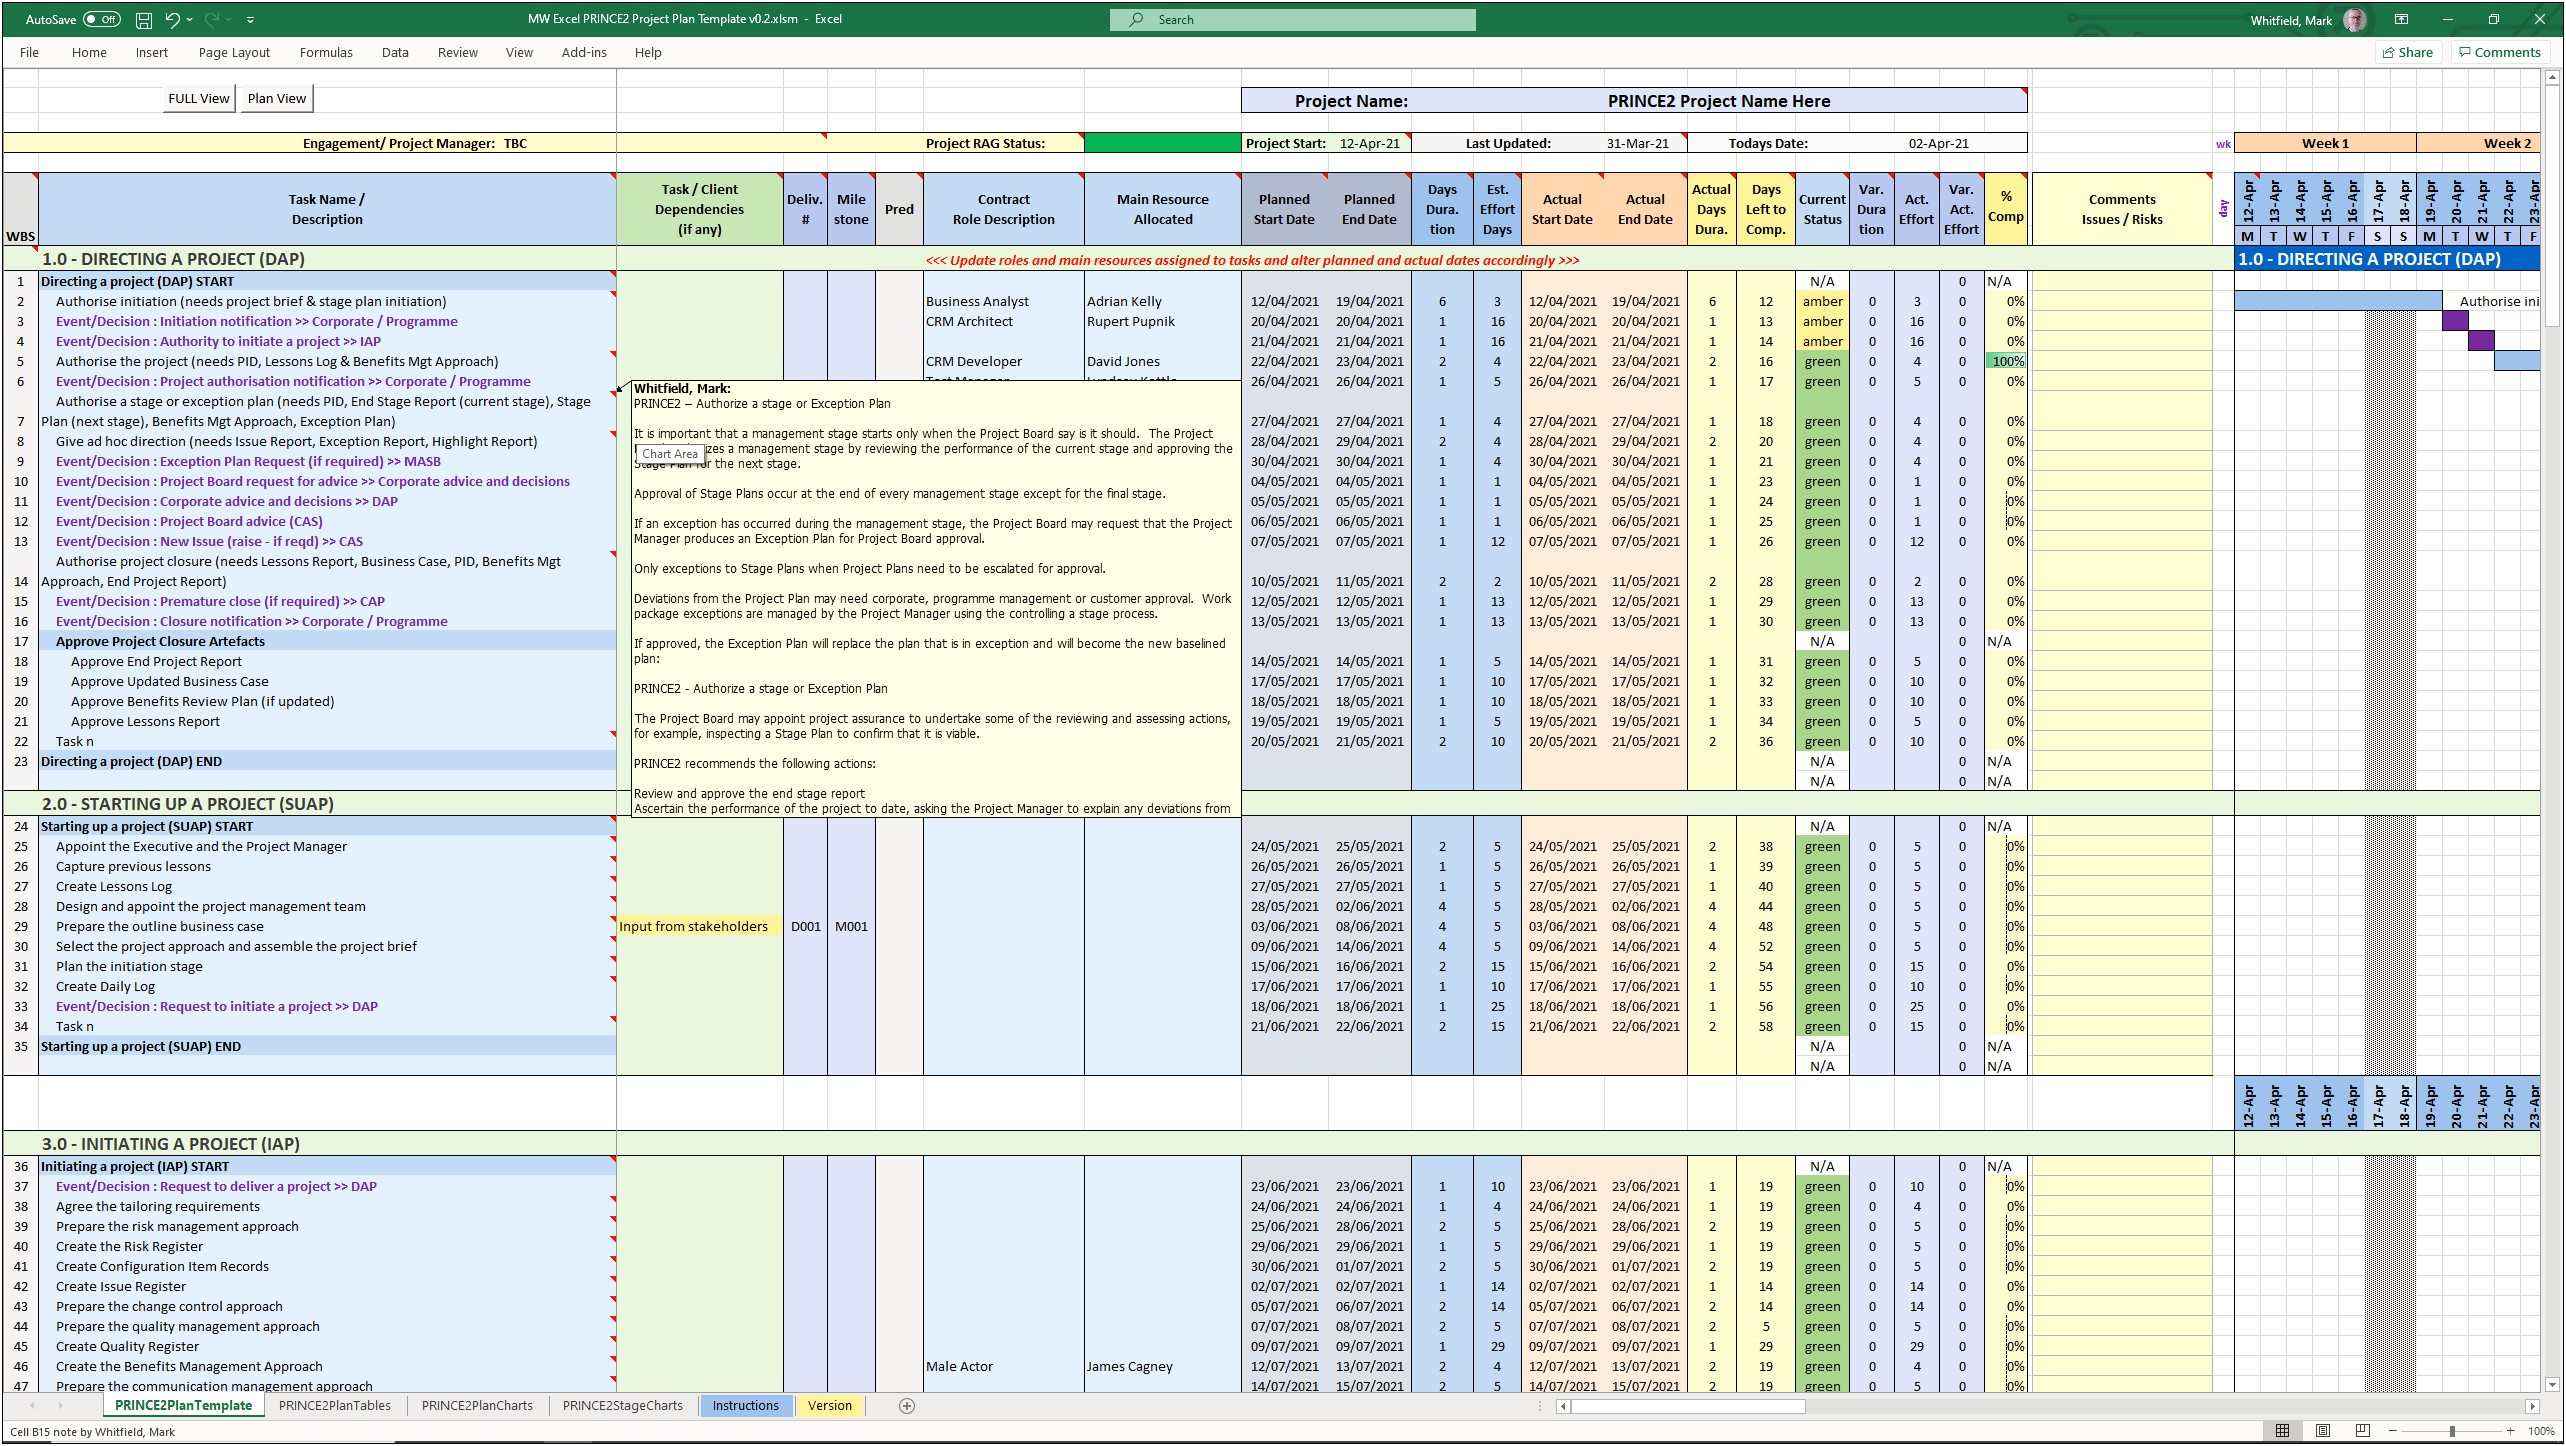This screenshot has width=2566, height=1446.
Task: Open the Formulas tab
Action: click(x=326, y=52)
